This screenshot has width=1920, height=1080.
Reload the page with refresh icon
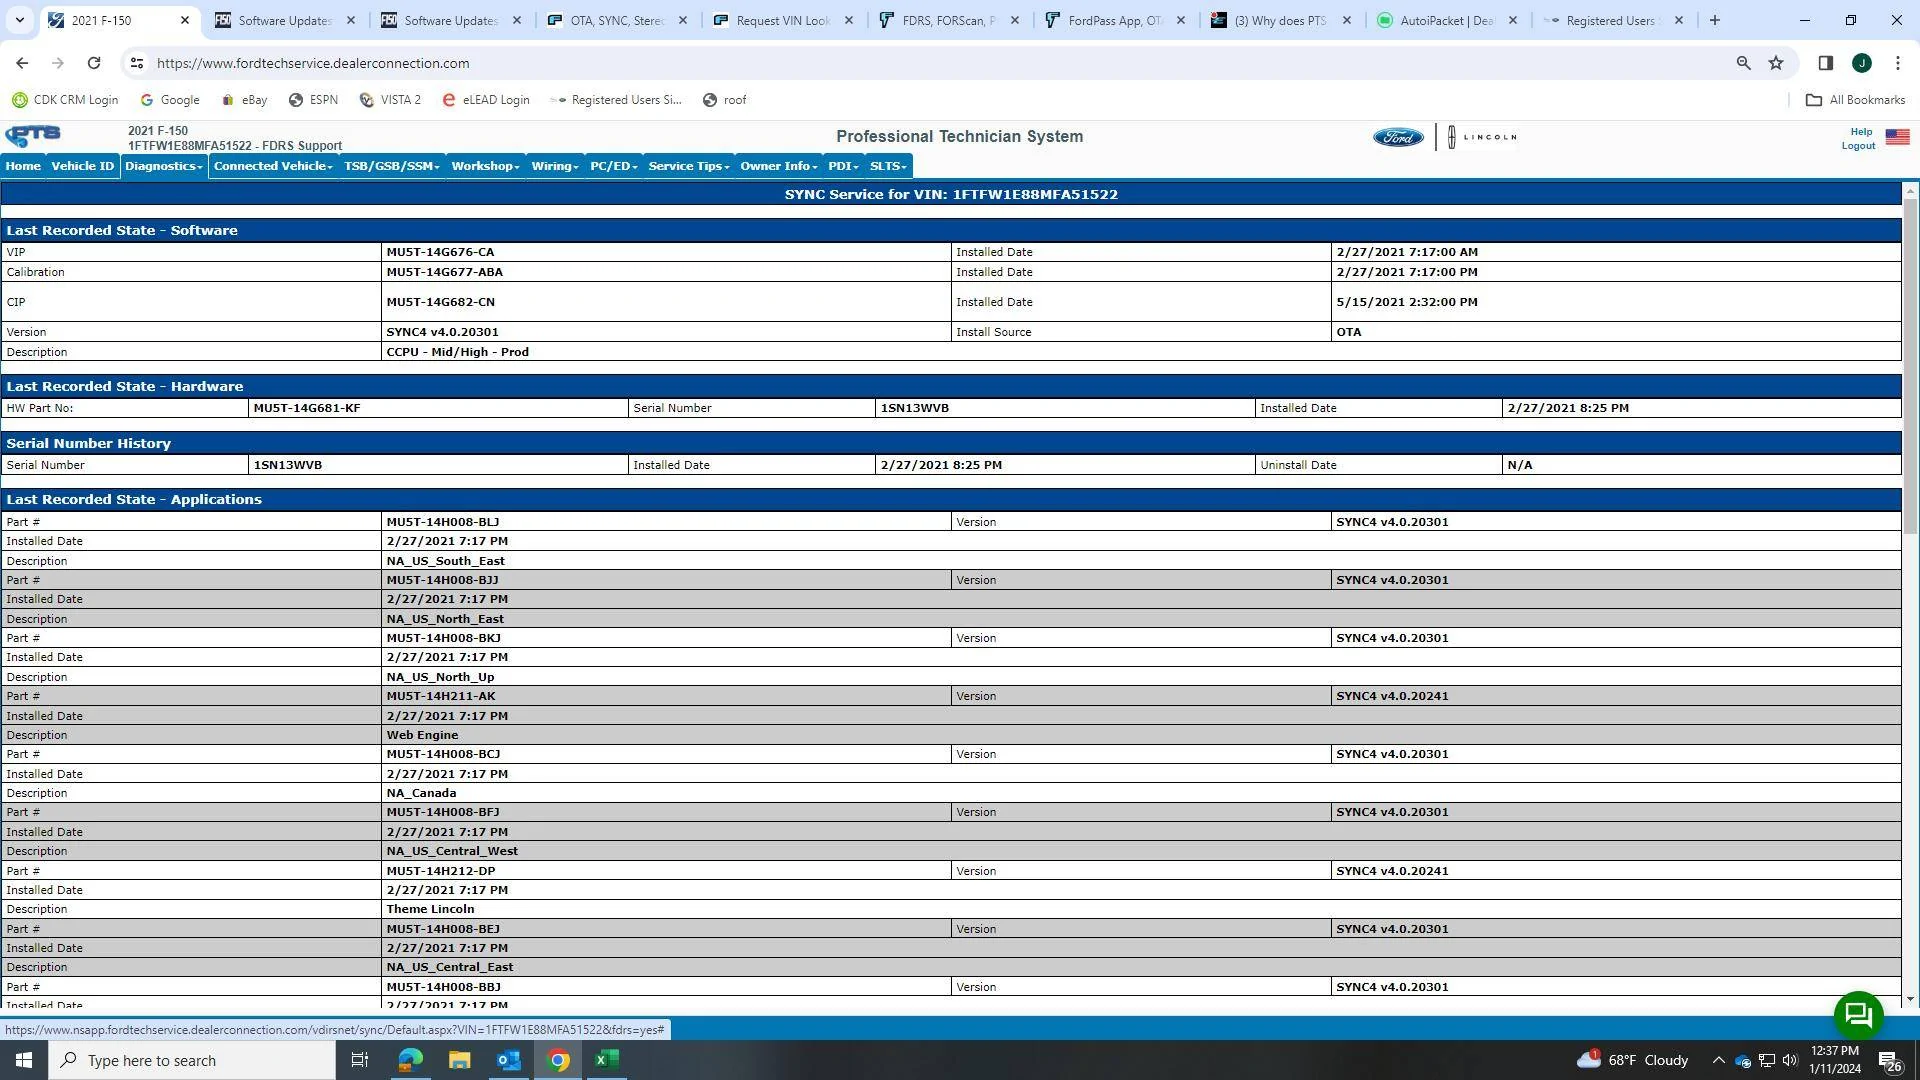pyautogui.click(x=93, y=63)
